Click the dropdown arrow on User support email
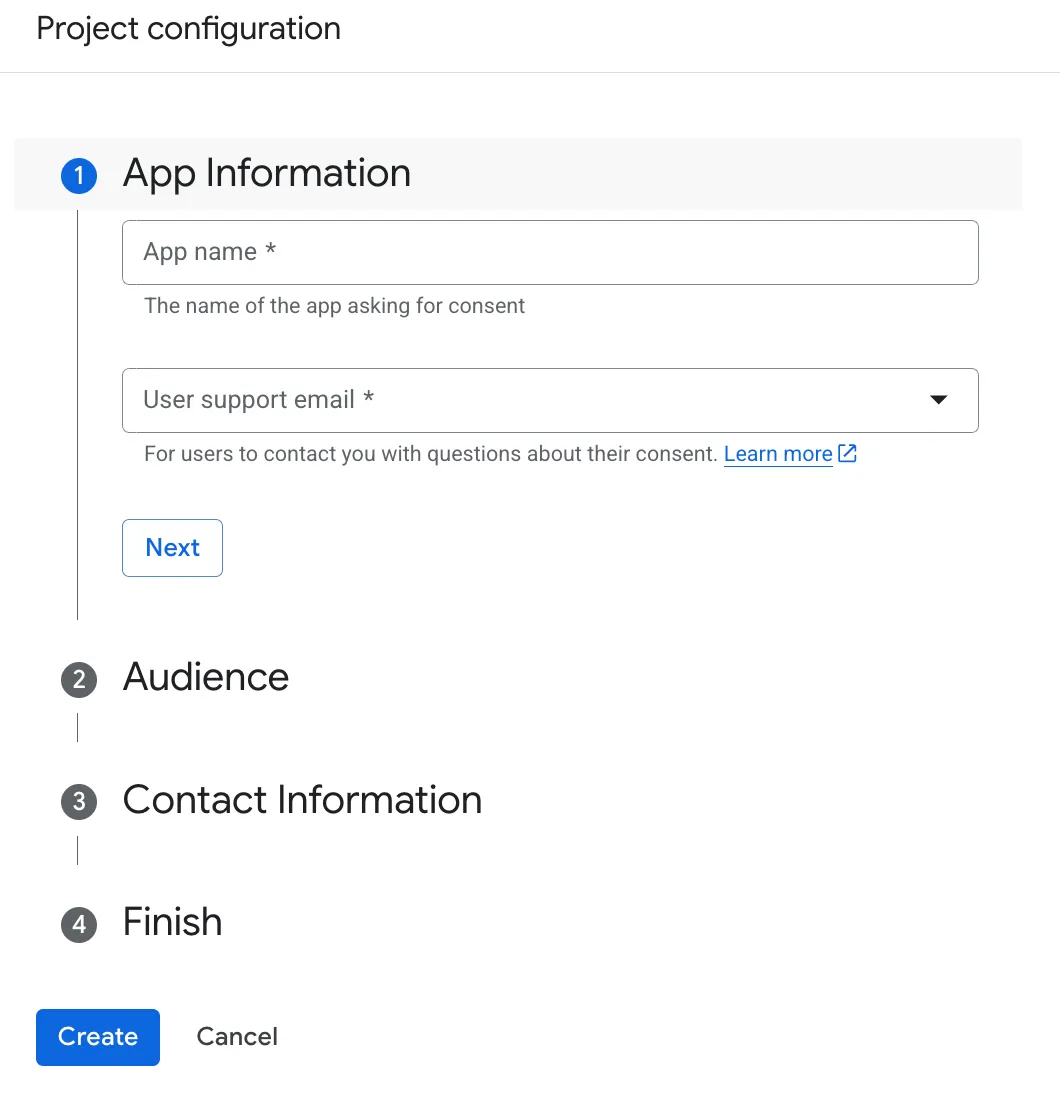 click(938, 400)
